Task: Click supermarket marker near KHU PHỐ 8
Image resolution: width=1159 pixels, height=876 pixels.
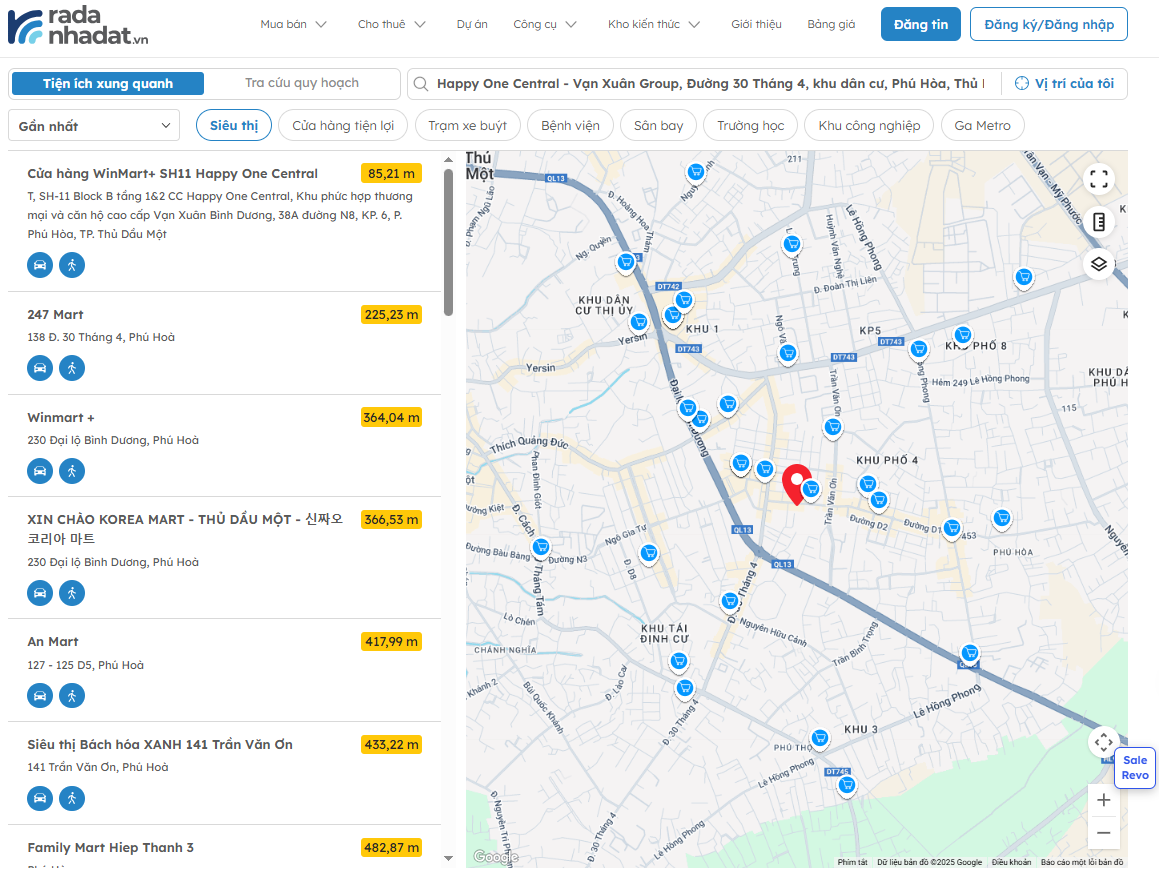Action: tap(962, 335)
